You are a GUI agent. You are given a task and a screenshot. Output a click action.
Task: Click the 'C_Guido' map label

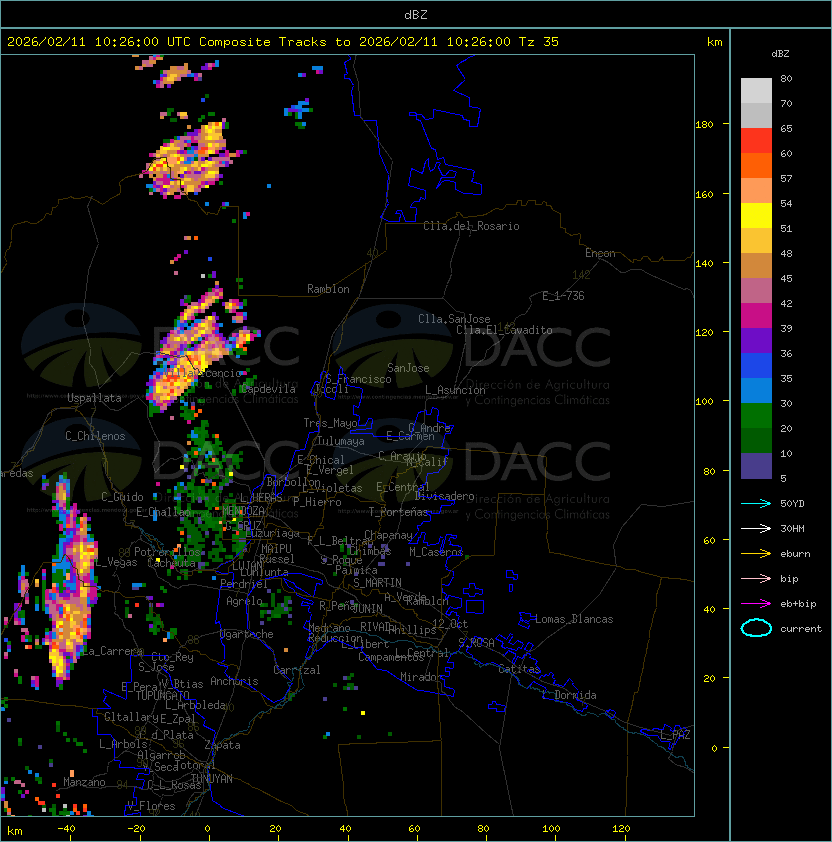coord(122,497)
